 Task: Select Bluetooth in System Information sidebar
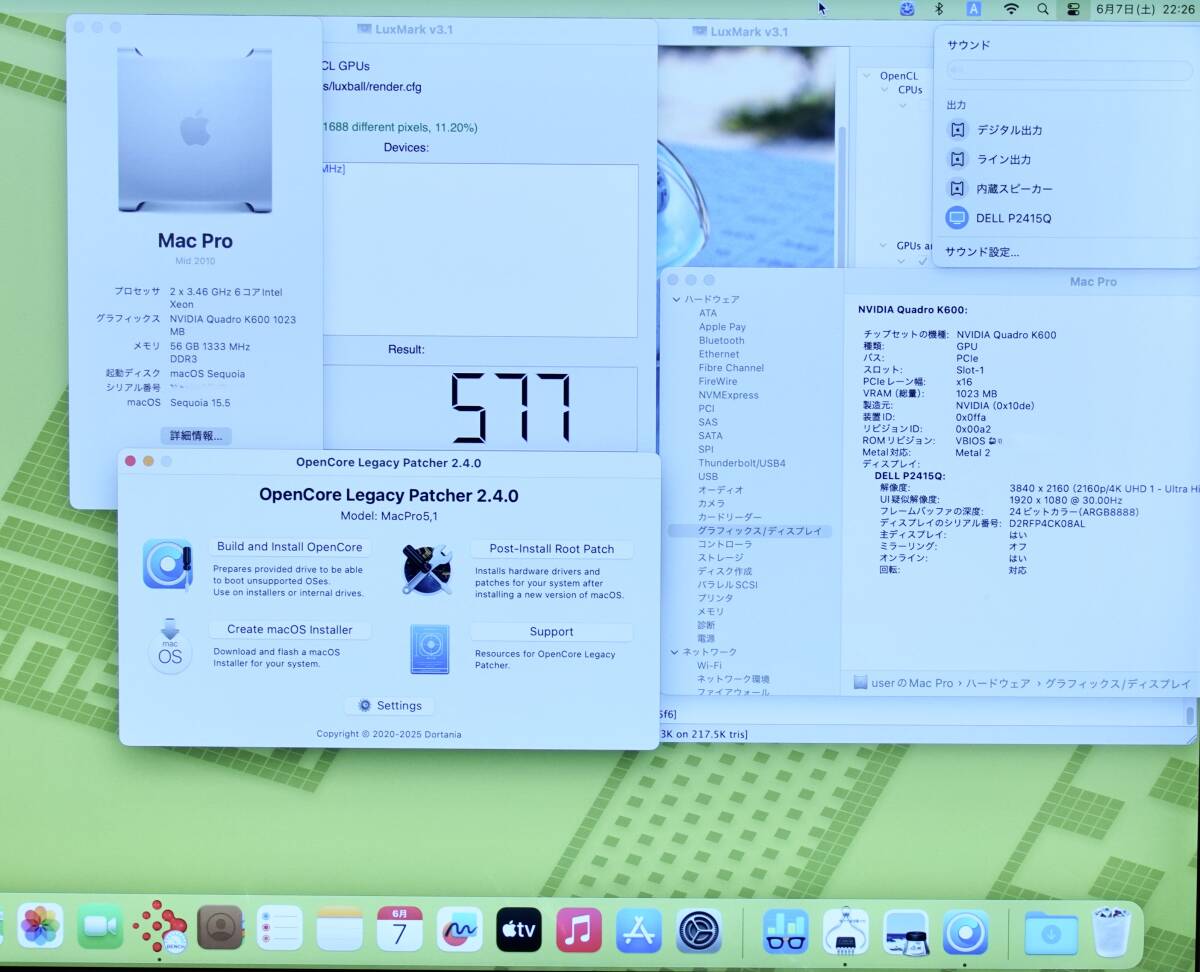721,340
